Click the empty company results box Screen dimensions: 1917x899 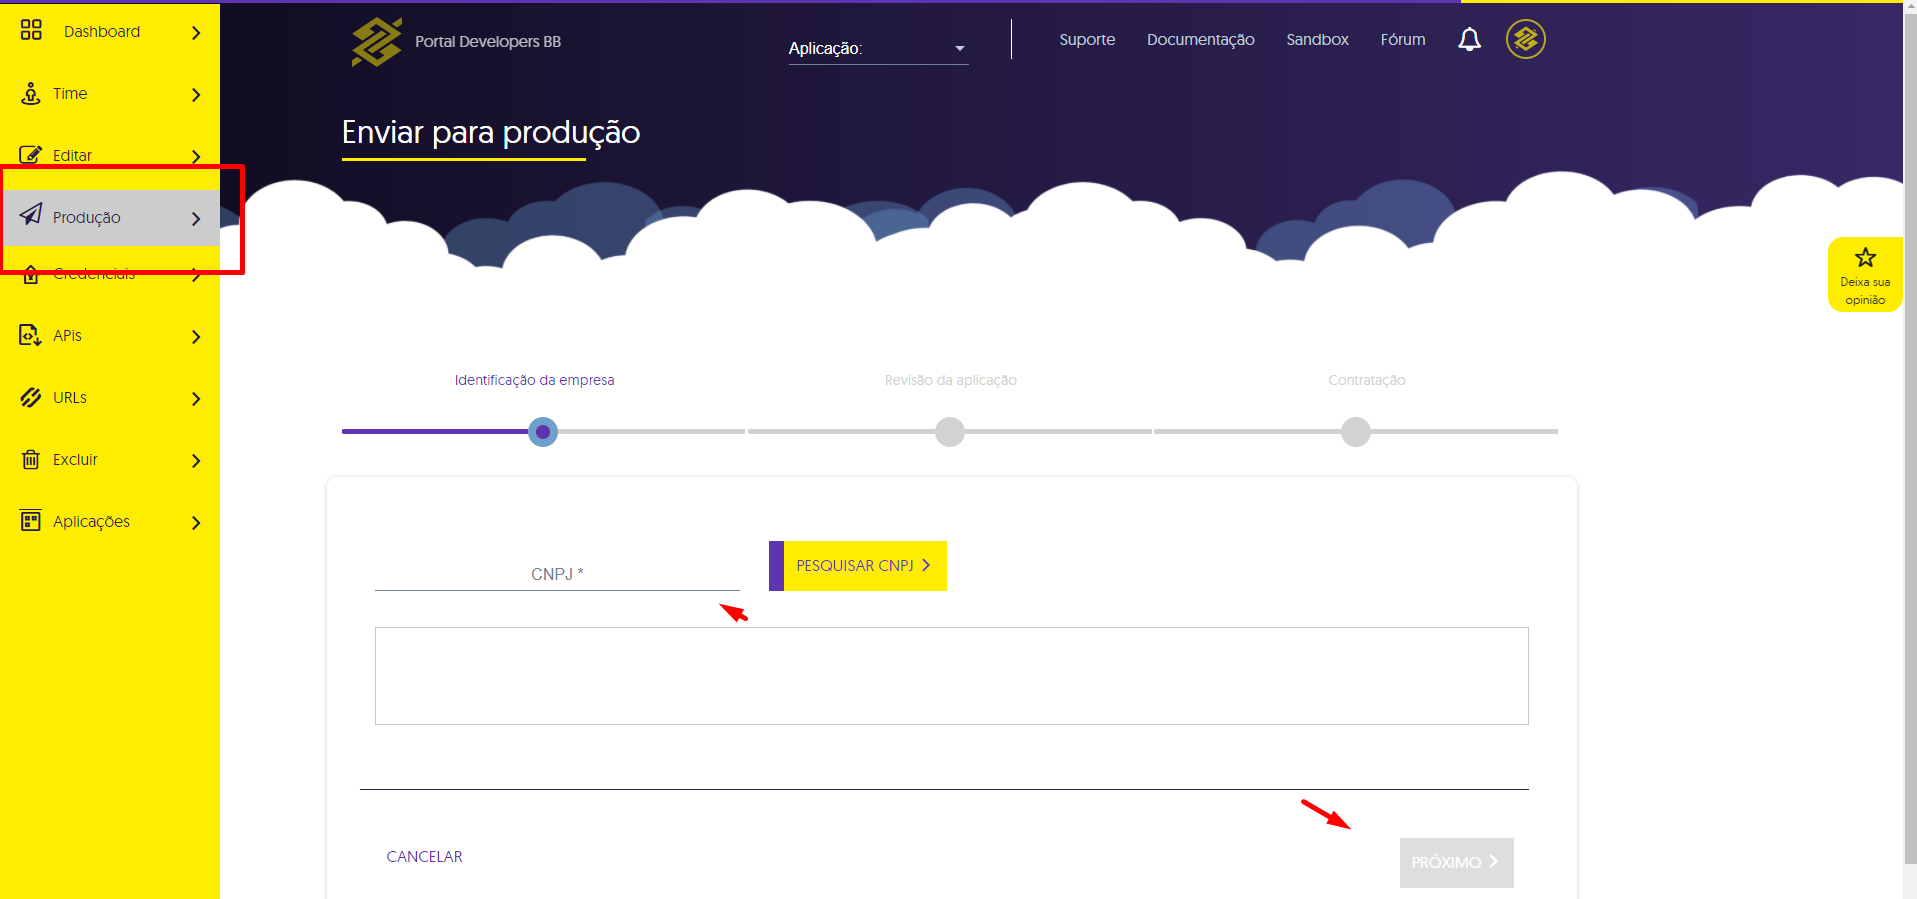951,676
